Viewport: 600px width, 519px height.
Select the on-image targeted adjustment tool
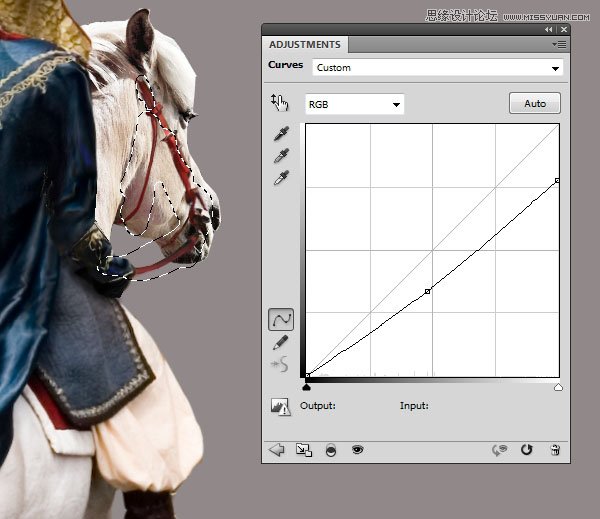pos(279,103)
